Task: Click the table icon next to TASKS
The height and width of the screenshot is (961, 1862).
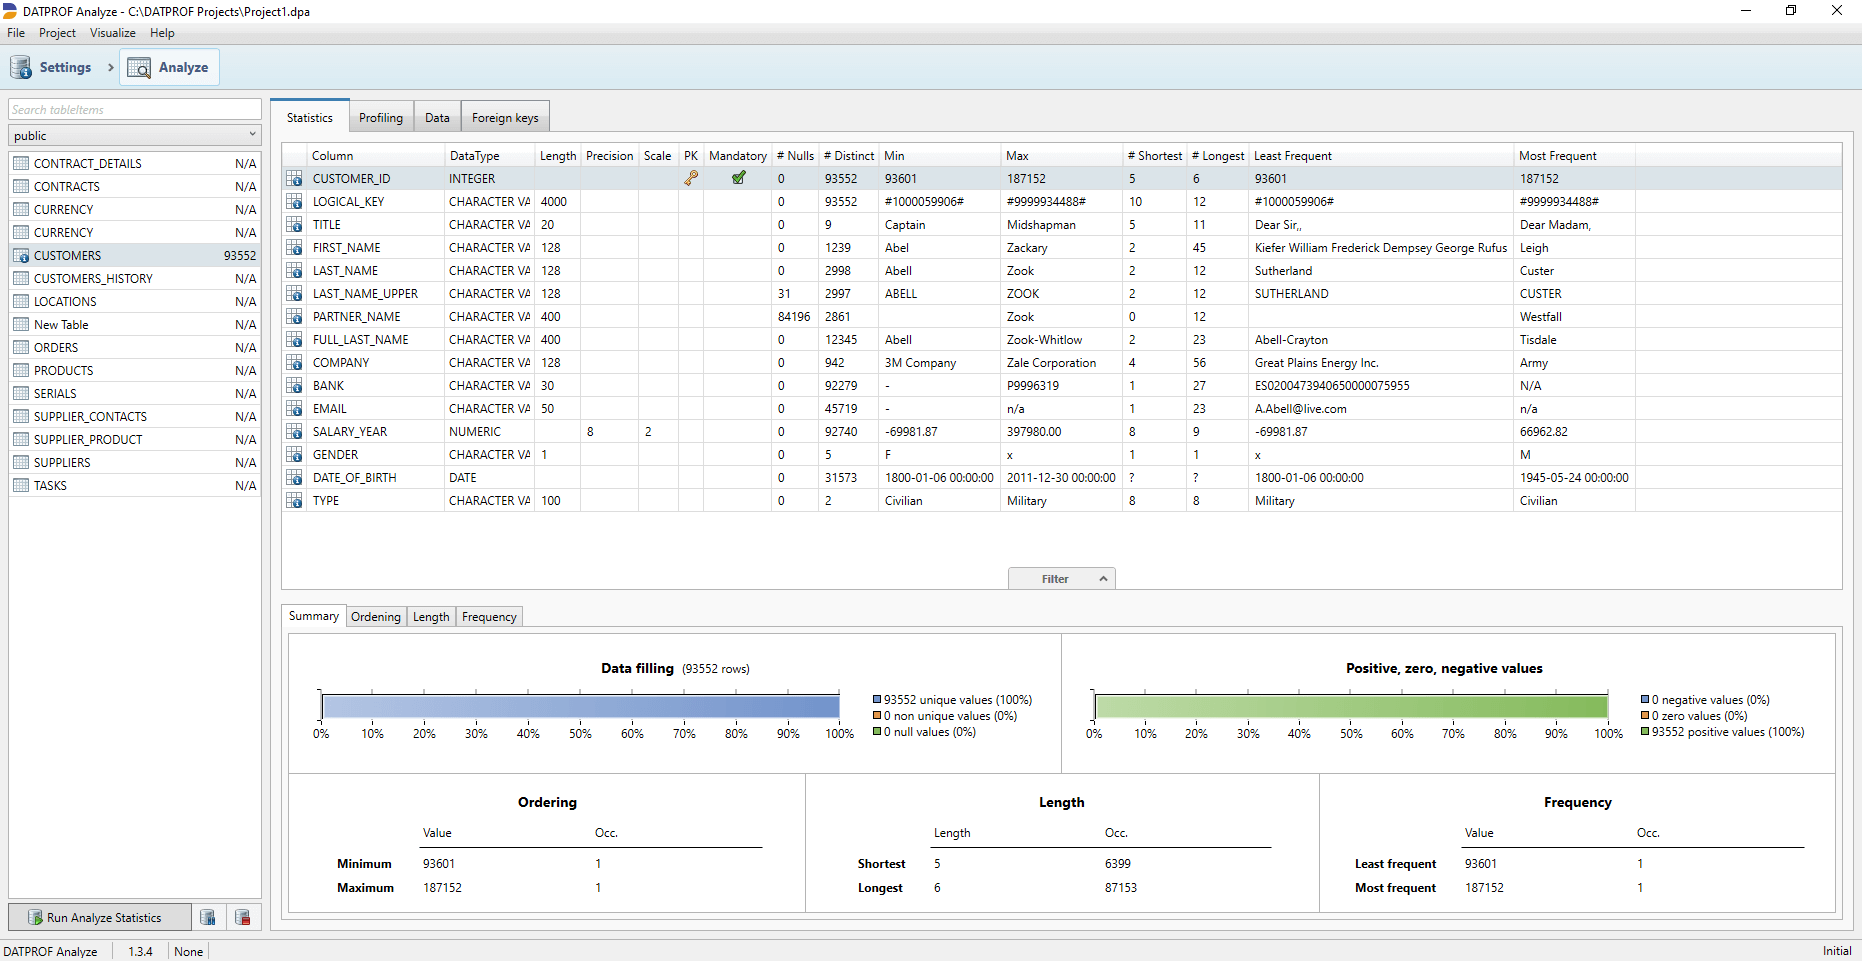Action: pos(21,485)
